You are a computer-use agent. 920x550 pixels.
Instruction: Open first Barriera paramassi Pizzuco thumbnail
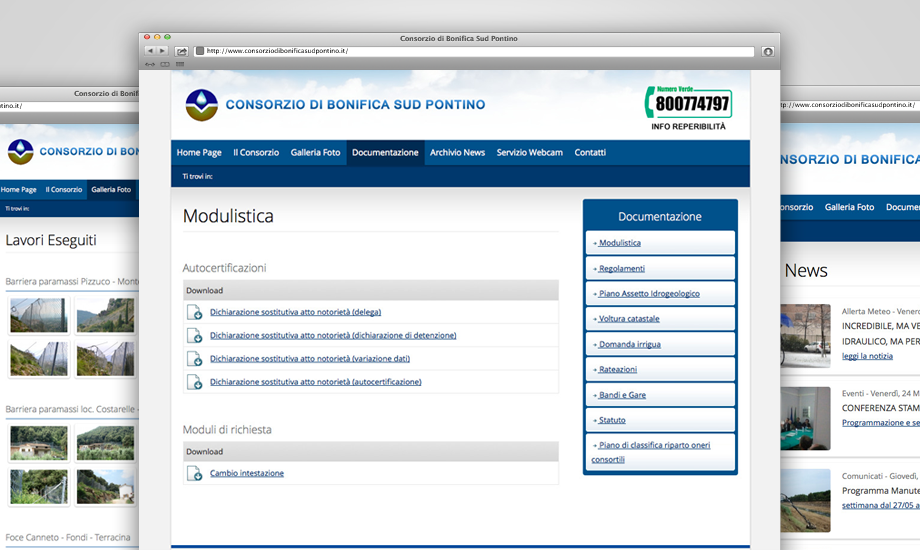click(x=39, y=315)
